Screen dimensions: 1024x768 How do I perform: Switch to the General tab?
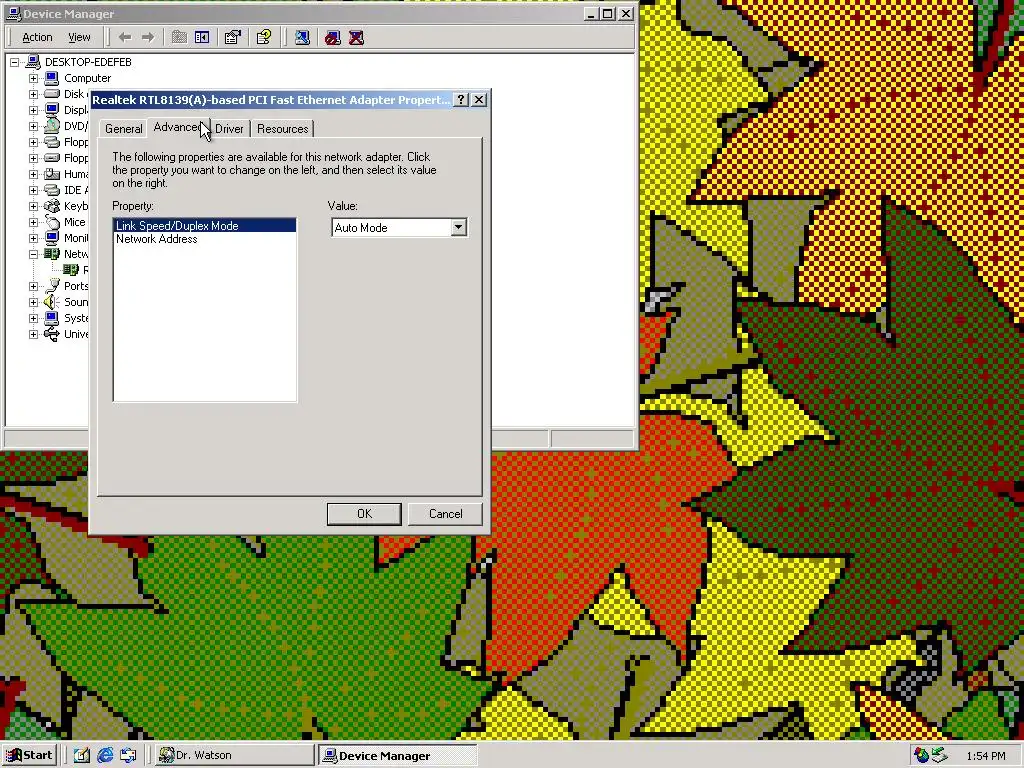123,129
